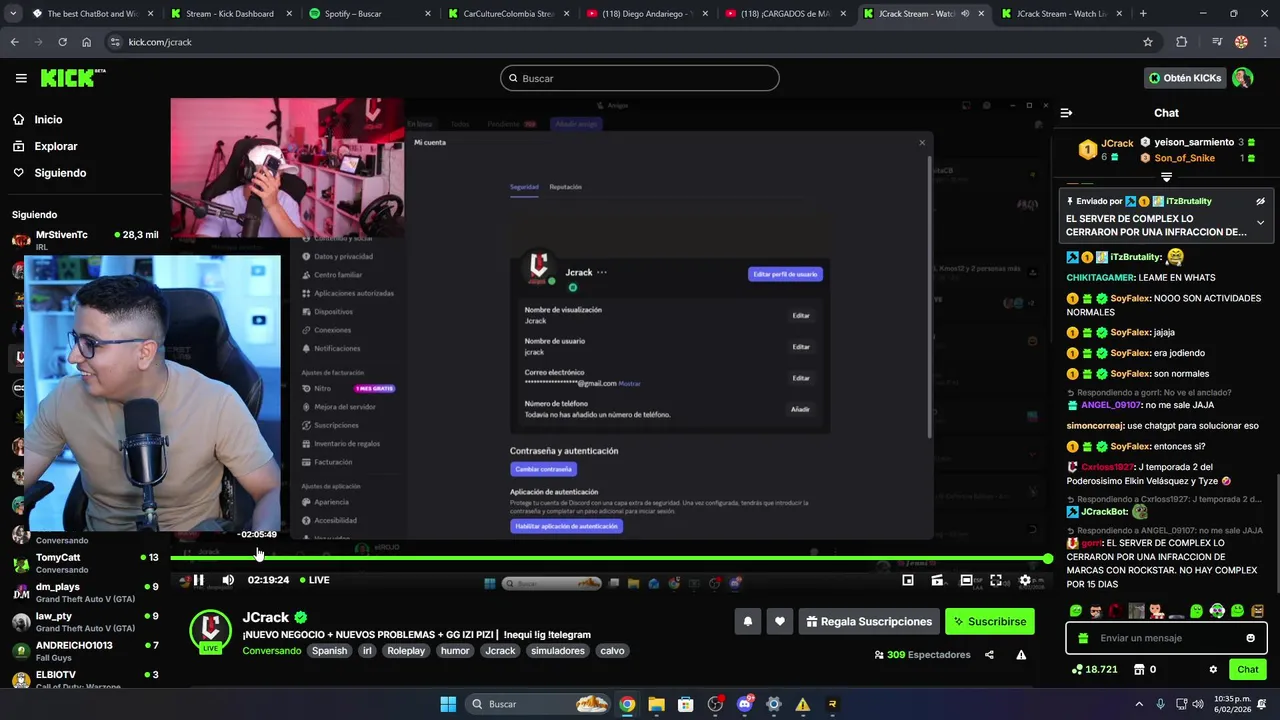Open the Windows Start menu

448,704
